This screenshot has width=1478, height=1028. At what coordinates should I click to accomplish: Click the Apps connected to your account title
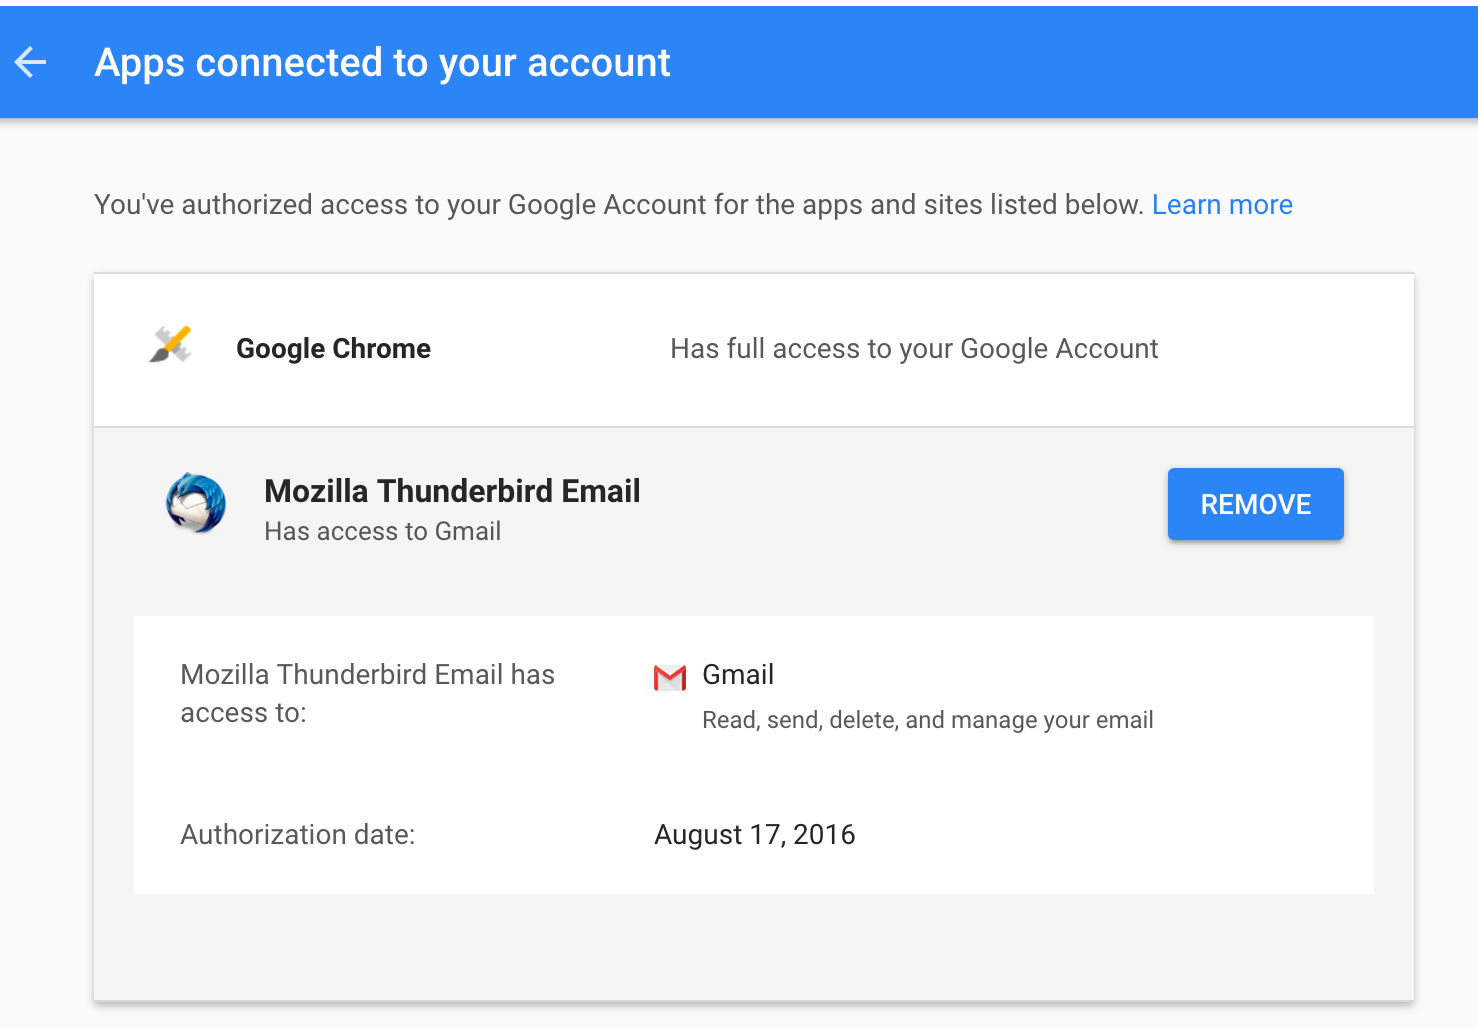point(382,62)
